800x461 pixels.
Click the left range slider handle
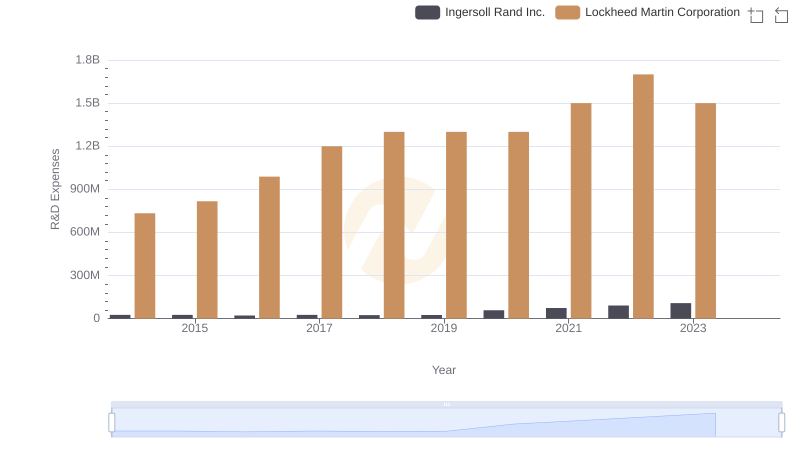point(112,422)
